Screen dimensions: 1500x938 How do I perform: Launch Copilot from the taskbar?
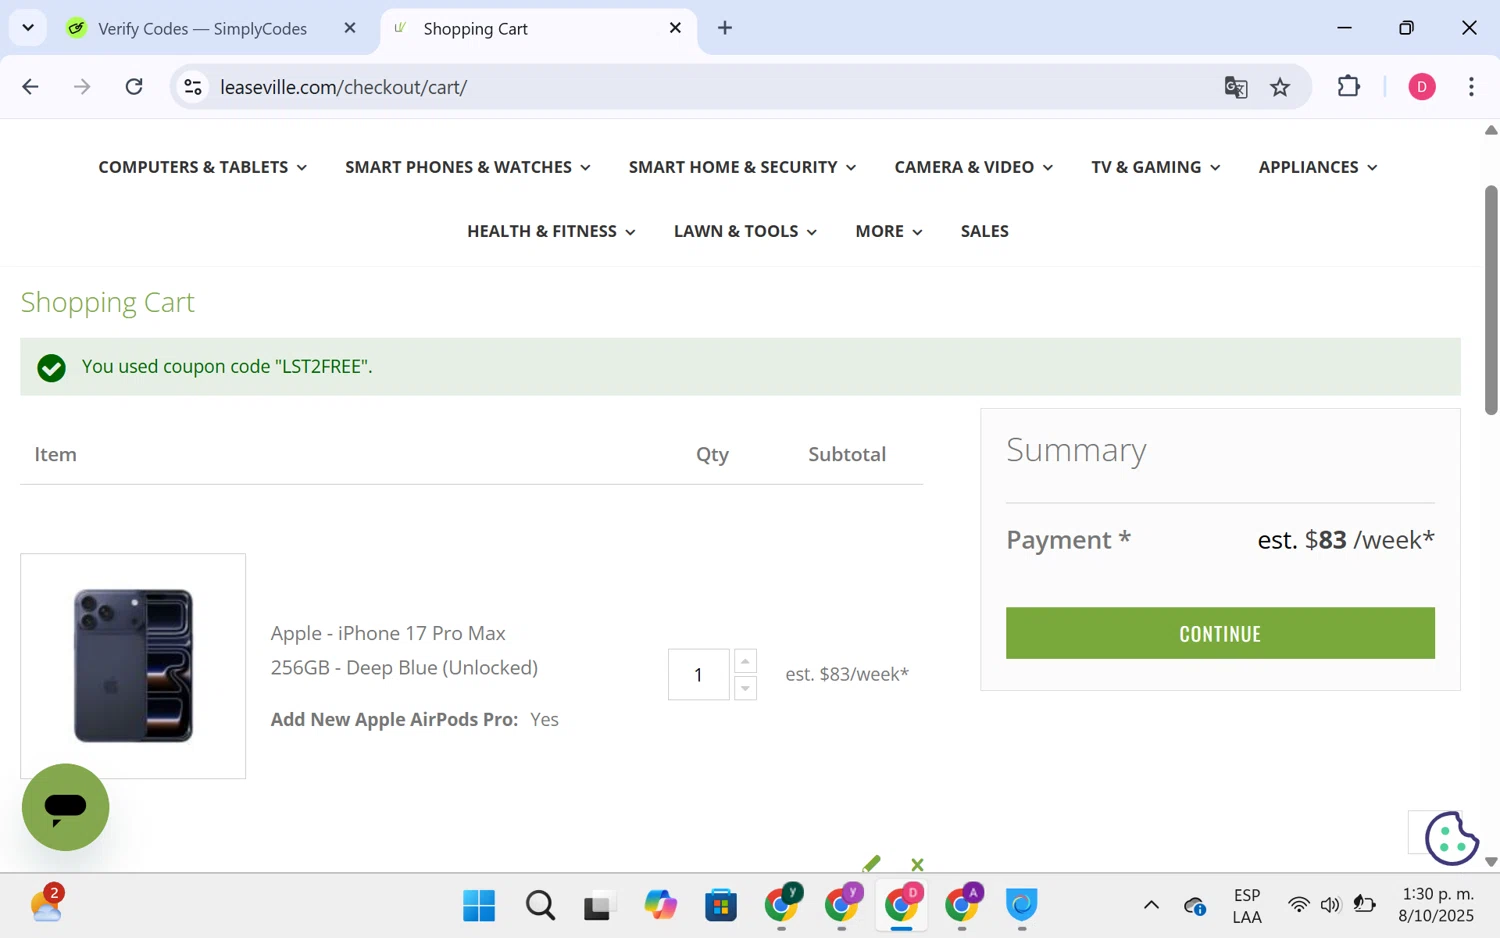pos(660,906)
